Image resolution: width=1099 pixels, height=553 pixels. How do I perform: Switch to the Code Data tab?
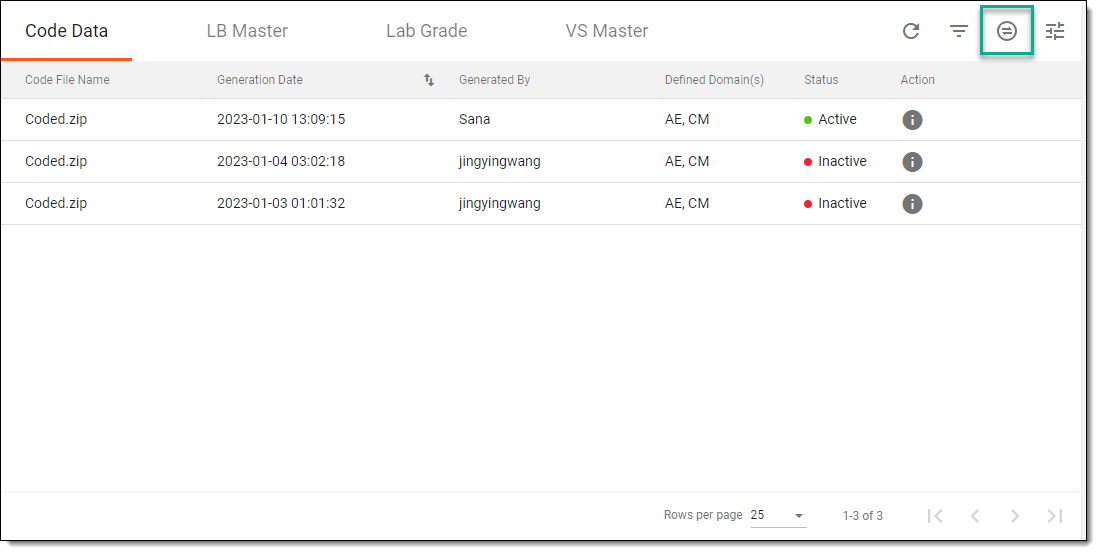[67, 31]
